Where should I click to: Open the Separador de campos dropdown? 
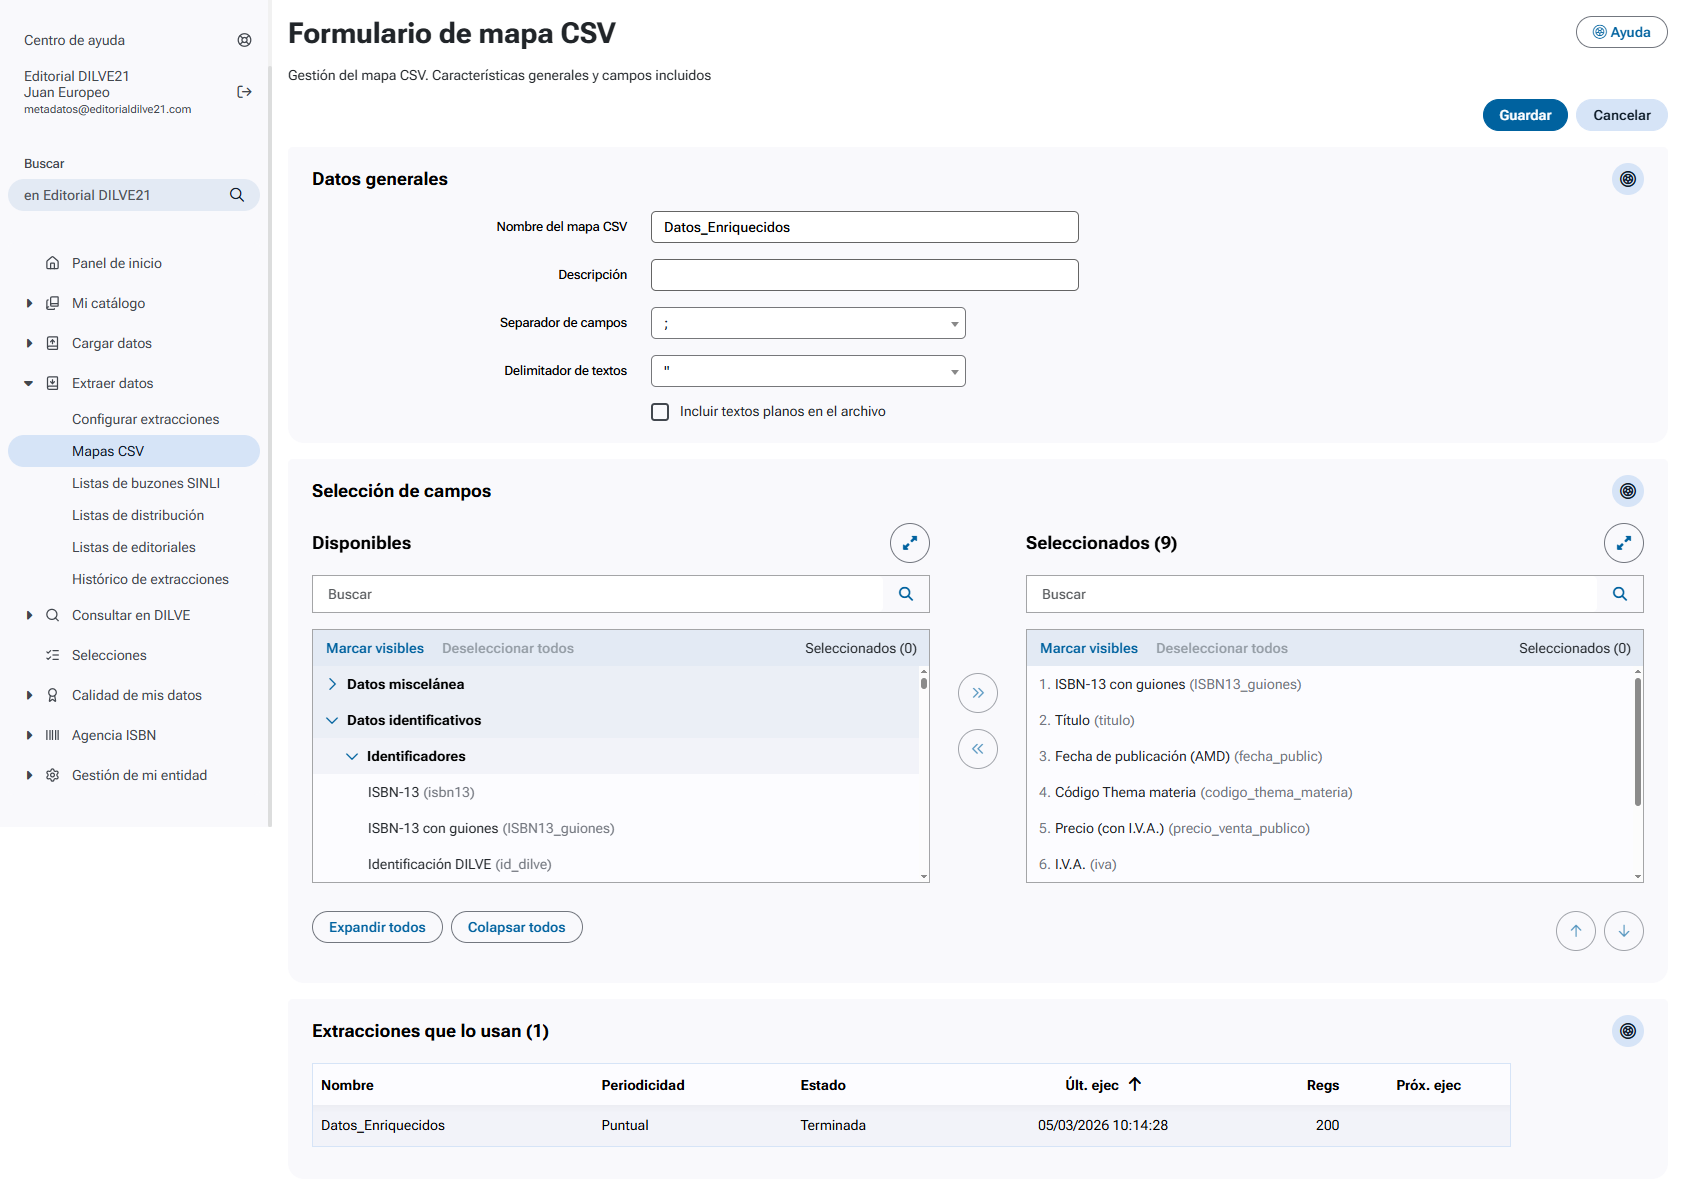[808, 323]
